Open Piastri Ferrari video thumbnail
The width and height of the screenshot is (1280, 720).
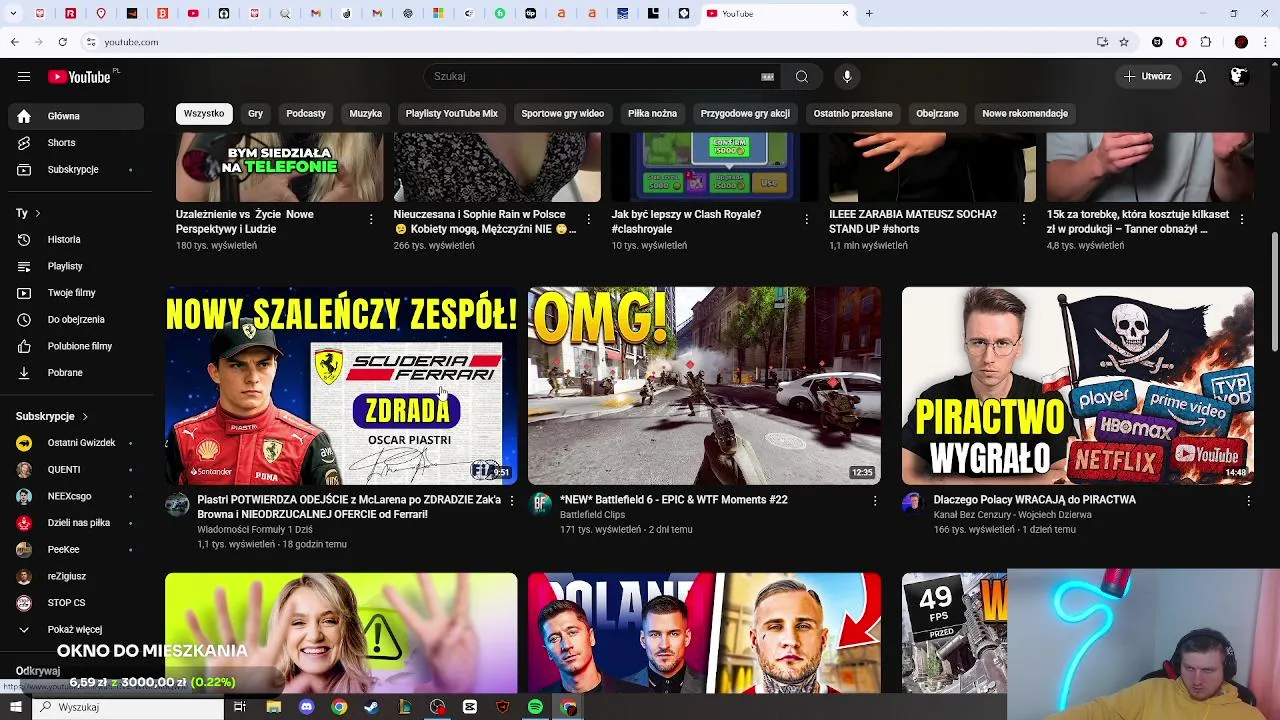pos(341,386)
